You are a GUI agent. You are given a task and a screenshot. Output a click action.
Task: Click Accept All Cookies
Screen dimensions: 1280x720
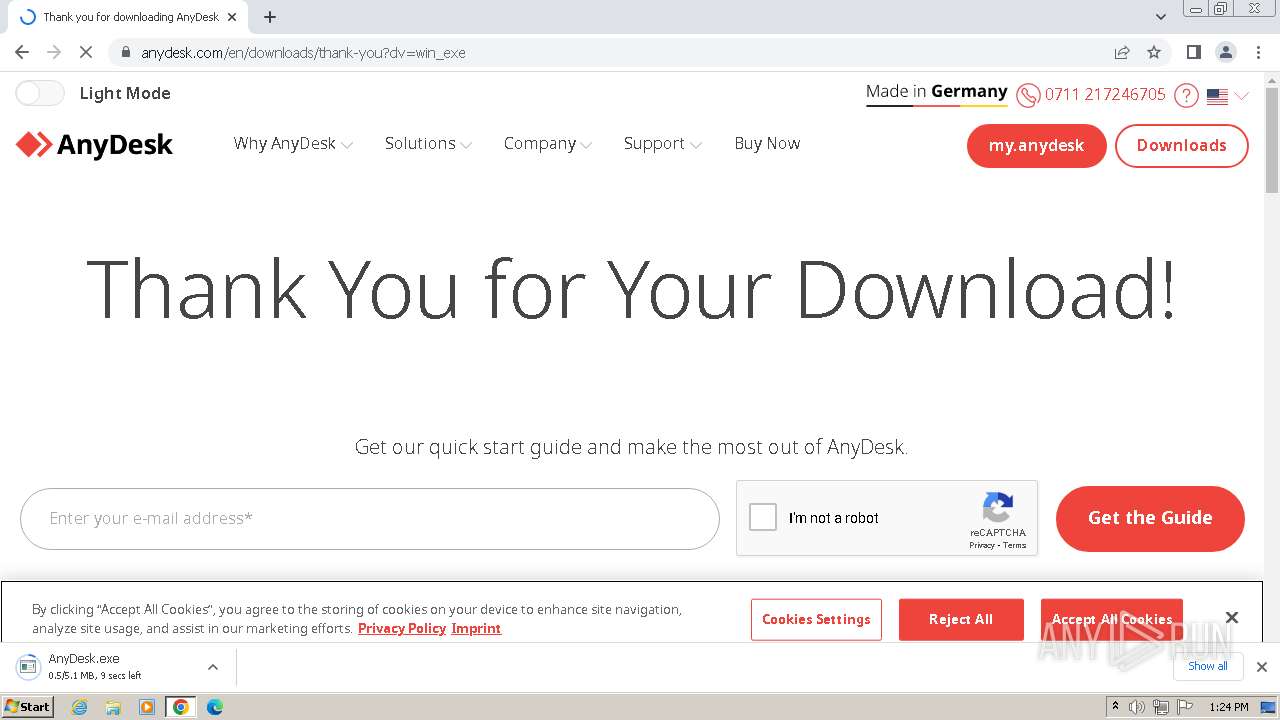pyautogui.click(x=1112, y=619)
